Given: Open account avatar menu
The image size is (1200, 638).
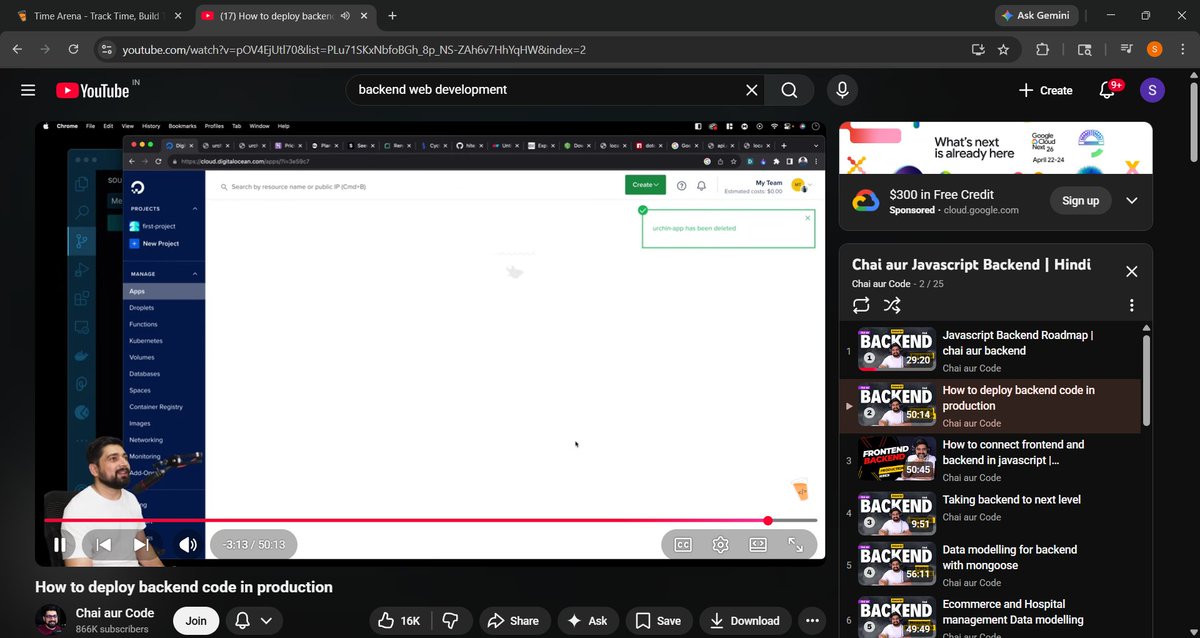Looking at the screenshot, I should [1152, 90].
